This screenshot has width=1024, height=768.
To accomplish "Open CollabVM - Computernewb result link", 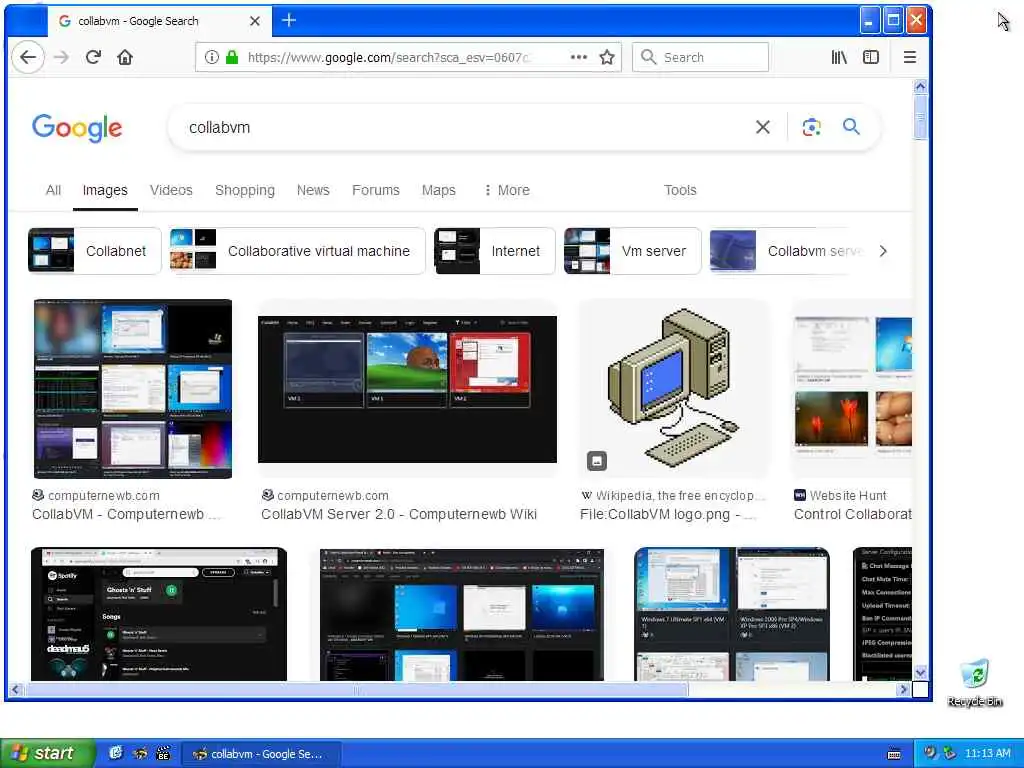I will coord(126,515).
